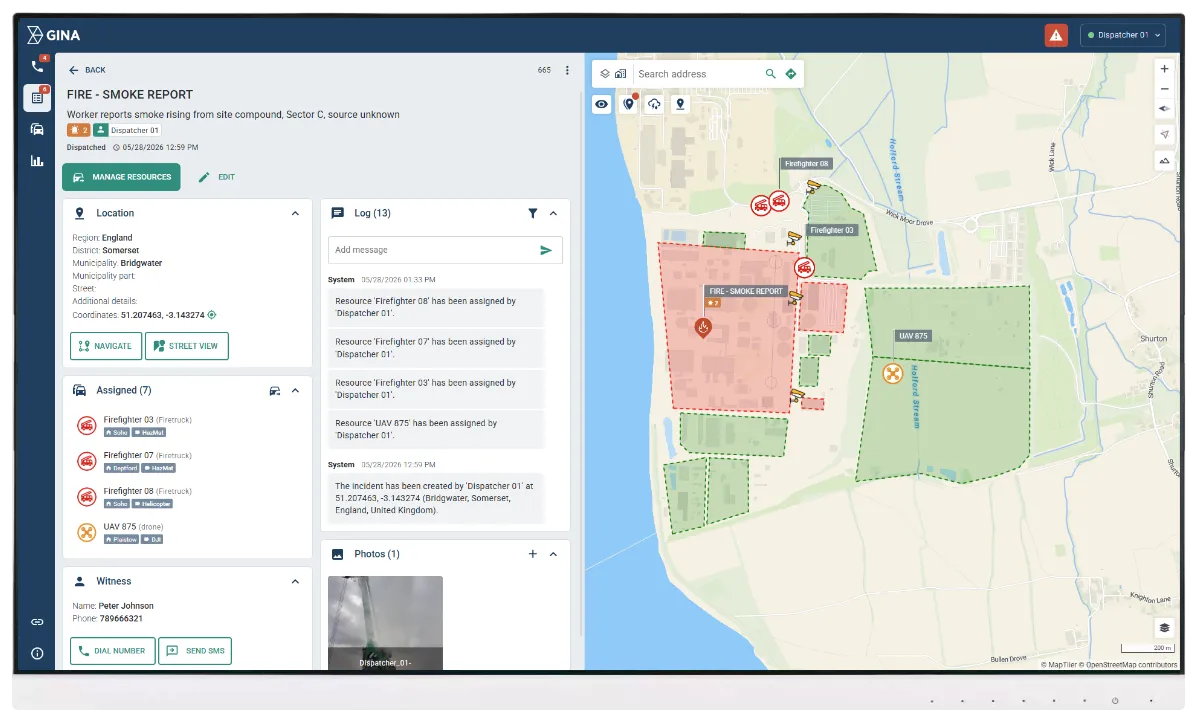Viewport: 1200px width, 718px height.
Task: Collapse the Location panel
Action: (295, 213)
